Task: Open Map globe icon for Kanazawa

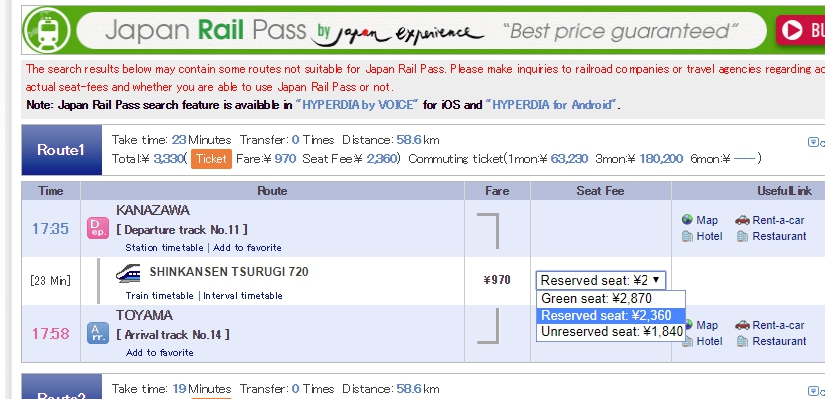Action: pyautogui.click(x=687, y=220)
